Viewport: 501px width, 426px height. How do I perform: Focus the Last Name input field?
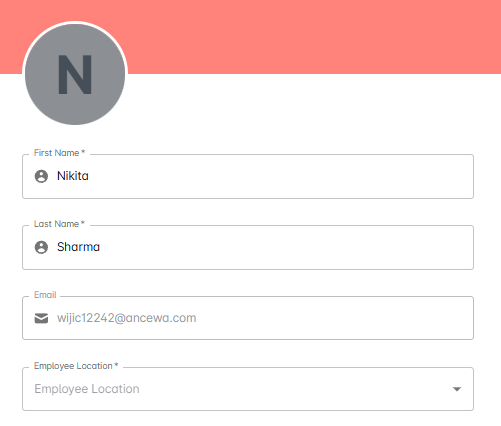coord(248,247)
